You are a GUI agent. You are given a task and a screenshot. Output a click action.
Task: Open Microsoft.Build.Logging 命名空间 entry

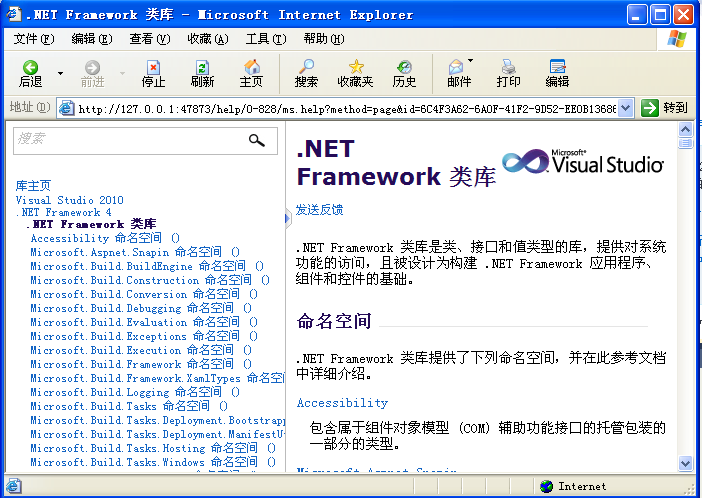[x=135, y=392]
